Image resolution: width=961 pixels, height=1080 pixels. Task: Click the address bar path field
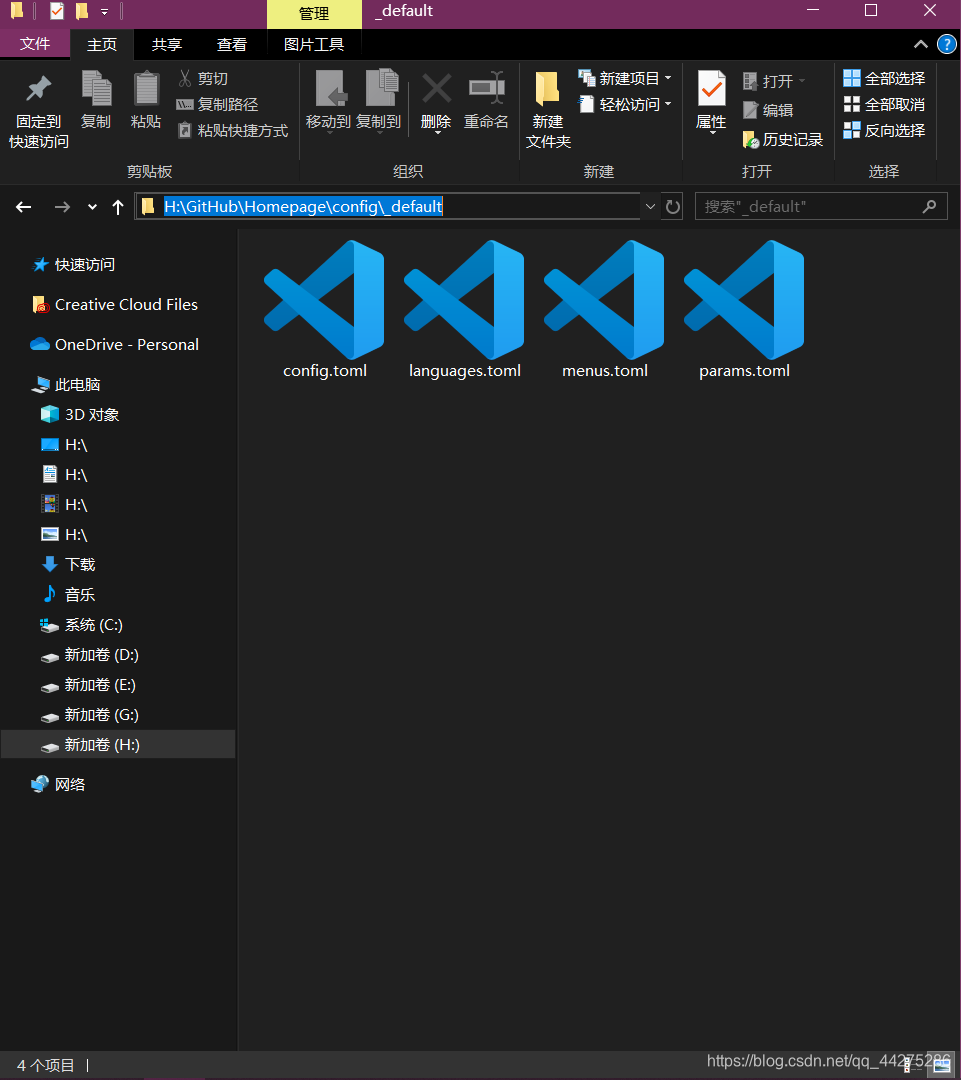tap(387, 207)
